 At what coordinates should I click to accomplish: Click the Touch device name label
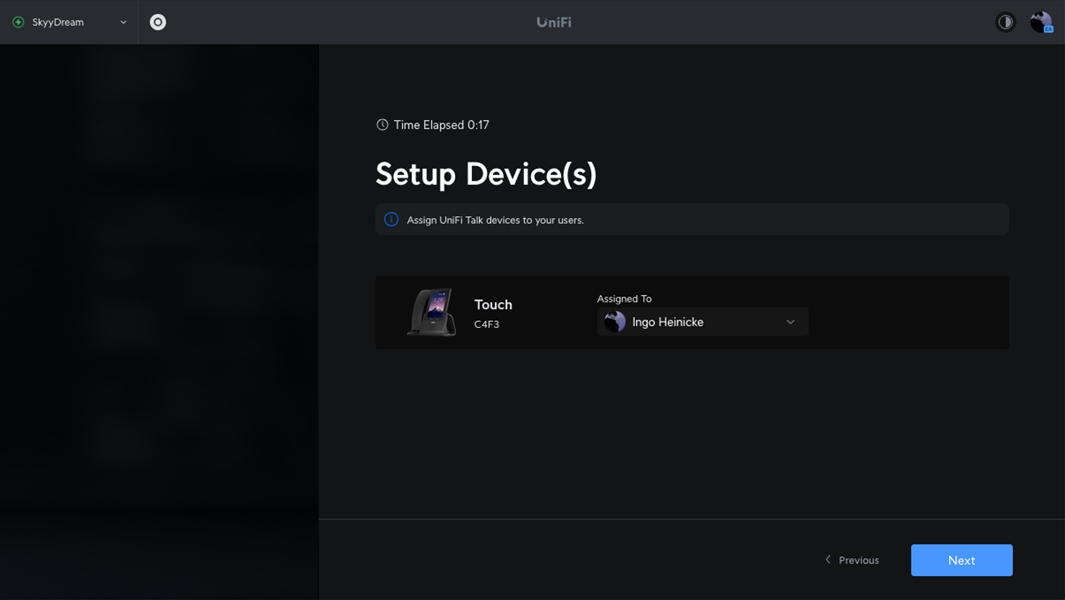(493, 305)
